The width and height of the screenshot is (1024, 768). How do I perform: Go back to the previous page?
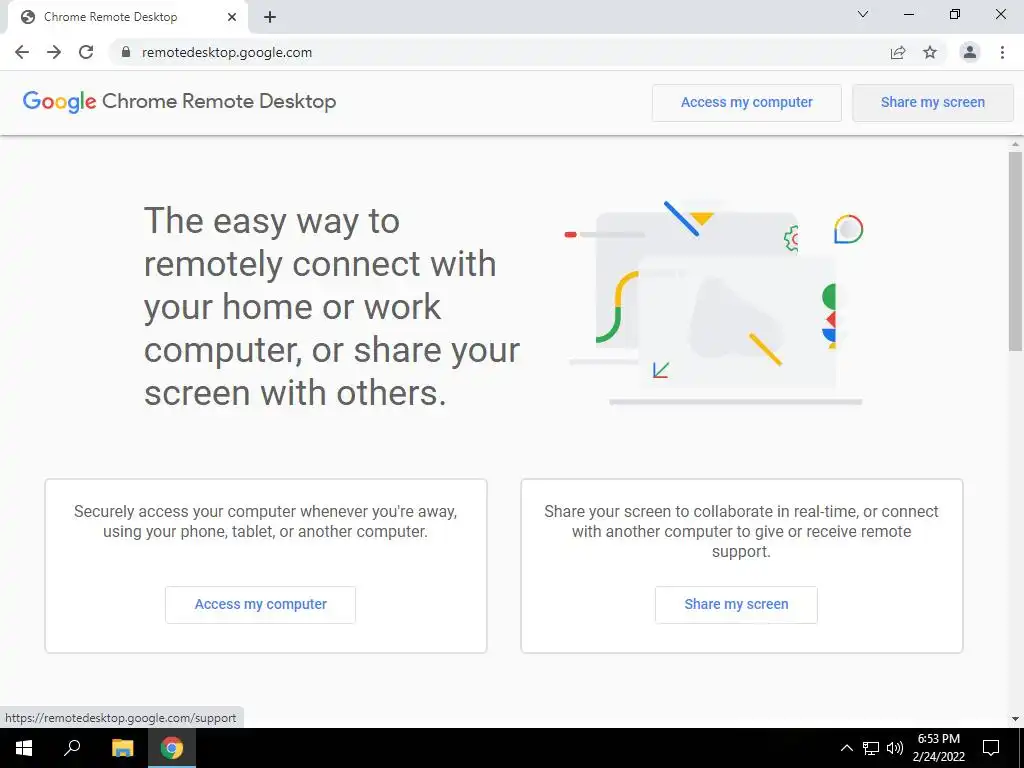tap(22, 52)
